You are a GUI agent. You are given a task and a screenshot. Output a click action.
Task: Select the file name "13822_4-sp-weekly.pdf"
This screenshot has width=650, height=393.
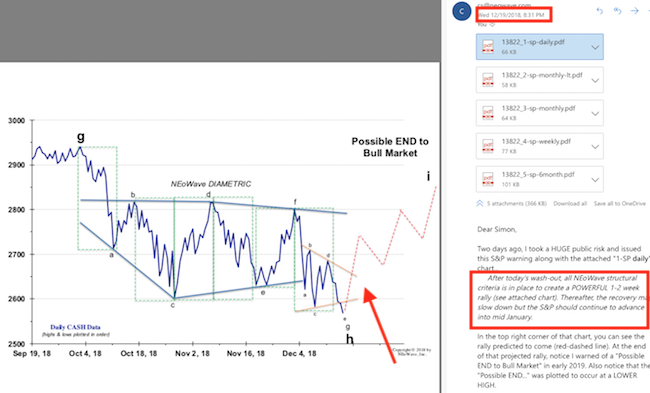[536, 141]
